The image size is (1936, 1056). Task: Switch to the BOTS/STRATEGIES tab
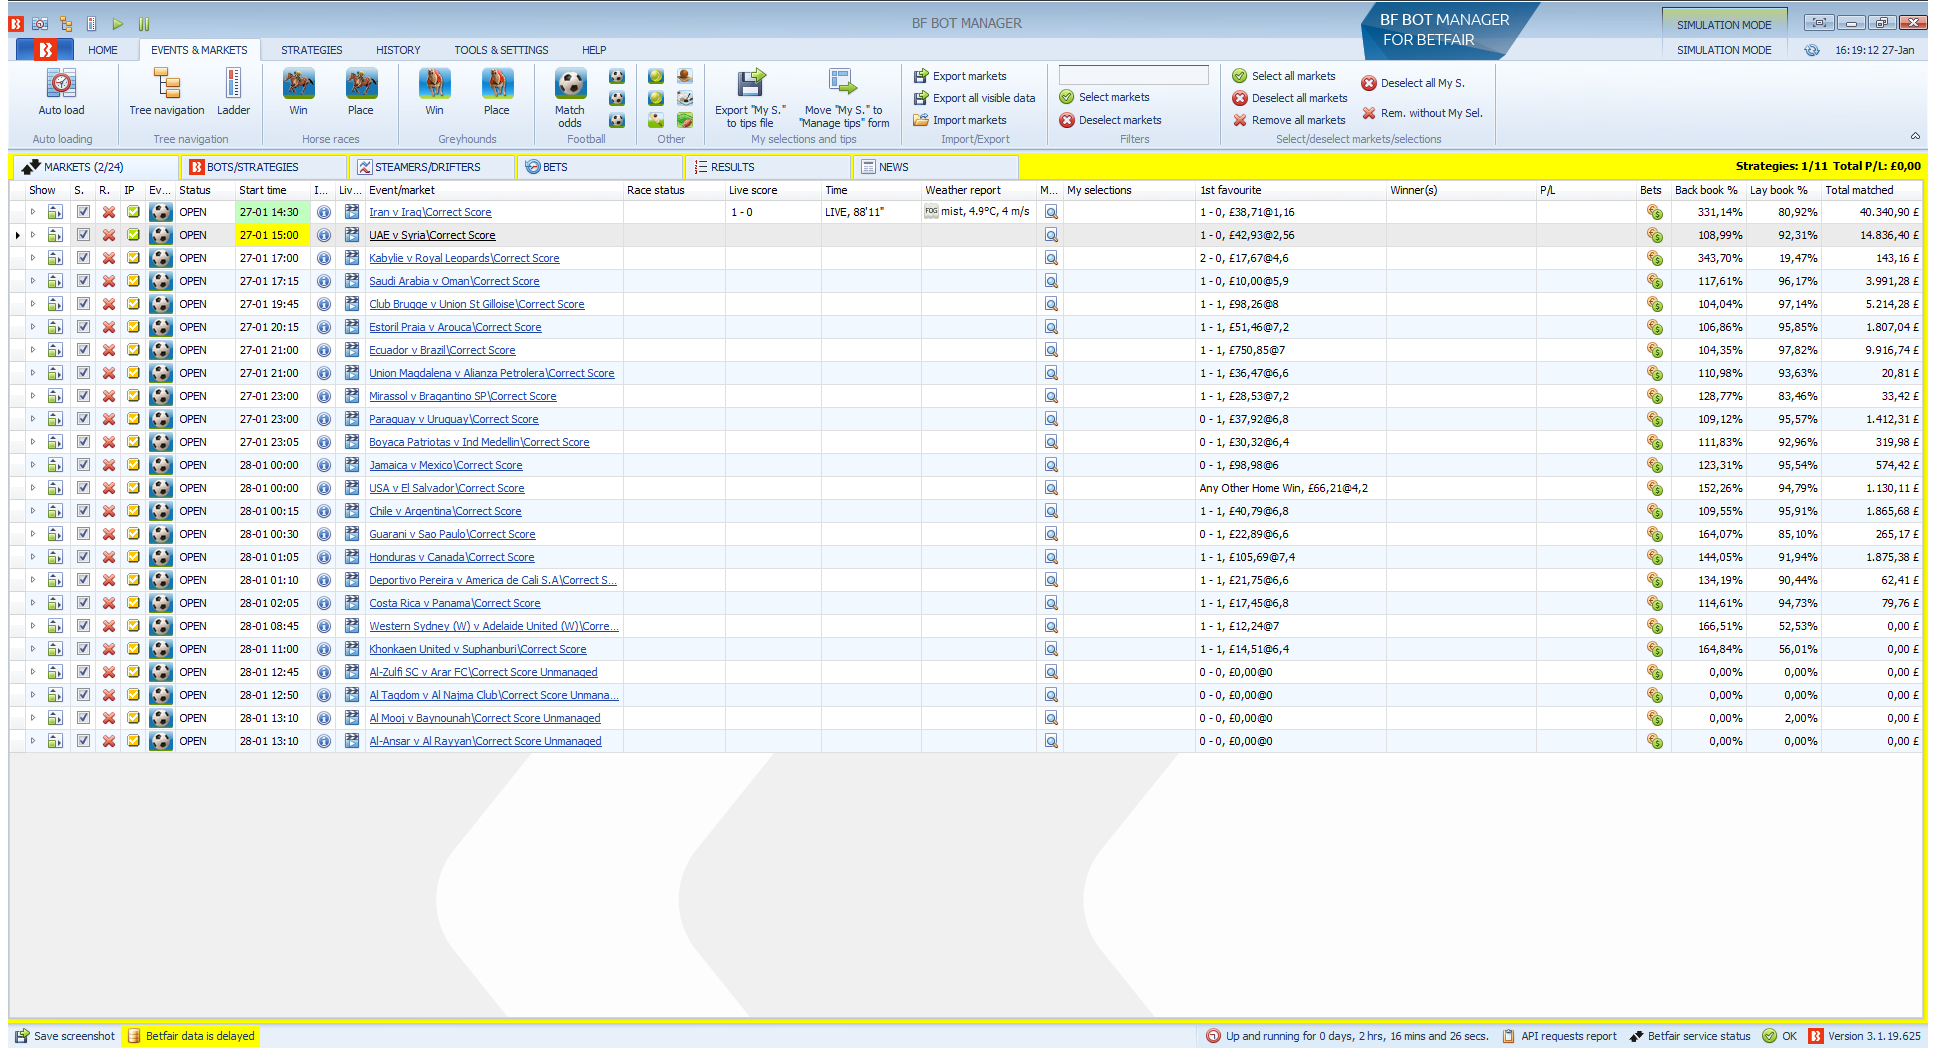[263, 167]
